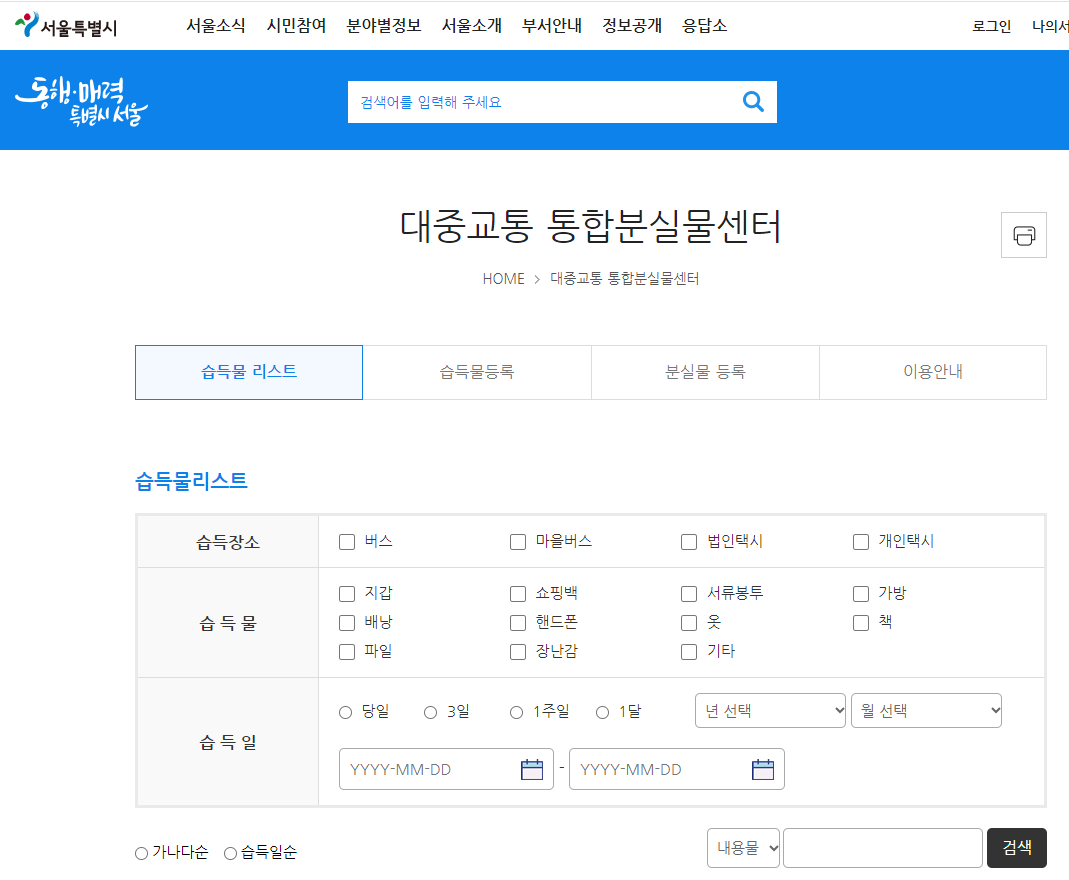1069x880 pixels.
Task: Click the search magnifier icon
Action: pyautogui.click(x=752, y=101)
